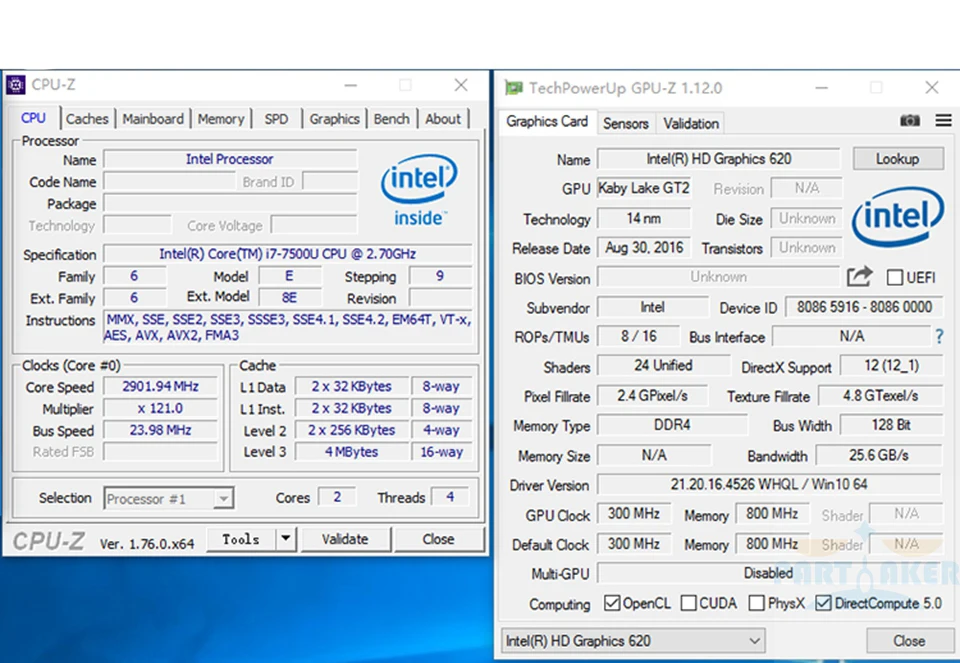The width and height of the screenshot is (960, 663).
Task: Click the Validate button in CPU-Z
Action: pos(345,539)
